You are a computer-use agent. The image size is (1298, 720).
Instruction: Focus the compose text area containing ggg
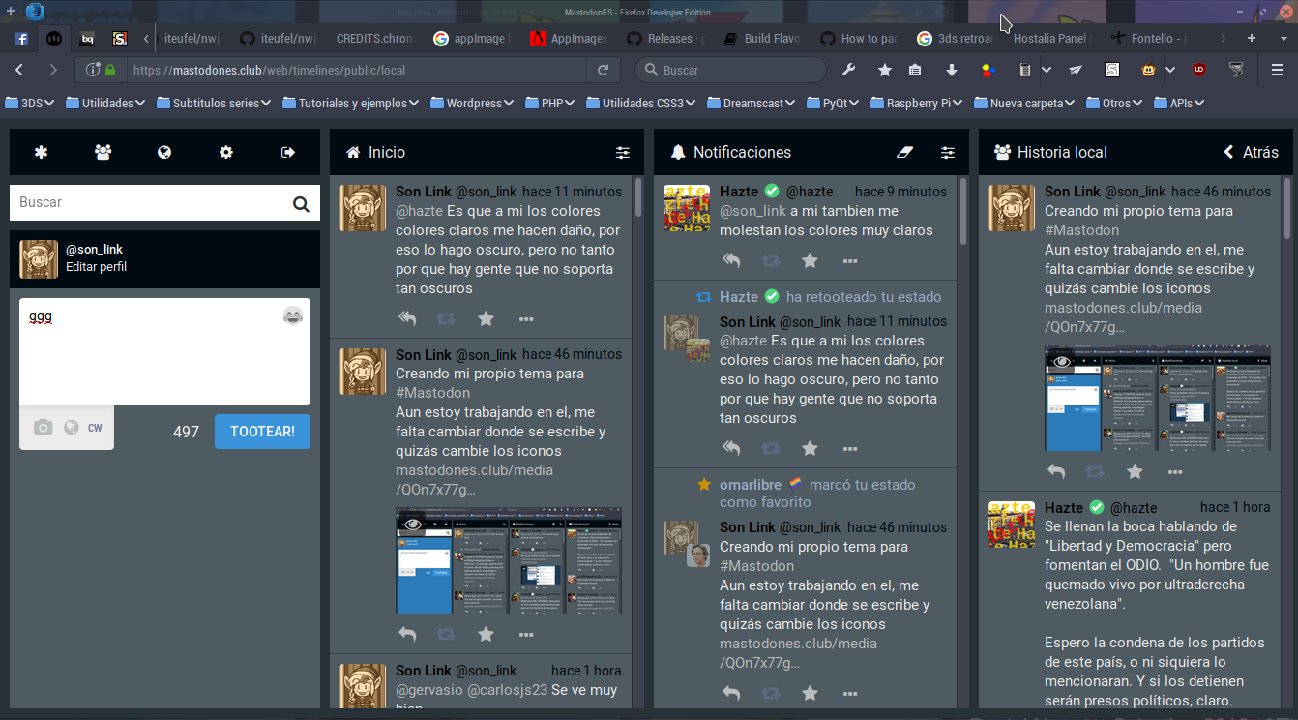click(x=164, y=351)
